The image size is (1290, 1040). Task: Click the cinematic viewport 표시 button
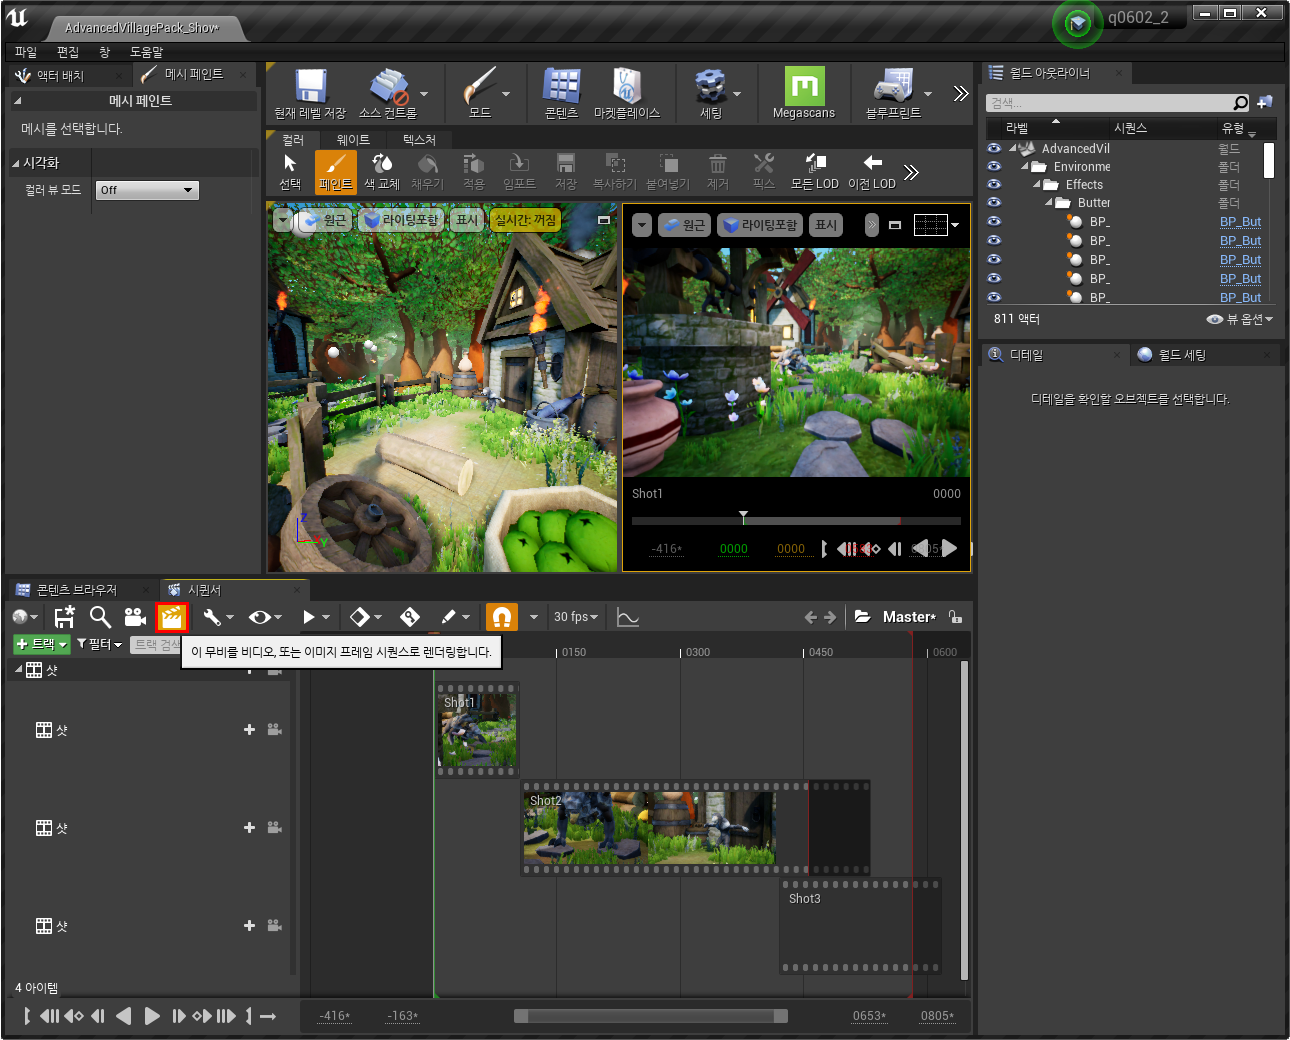826,225
